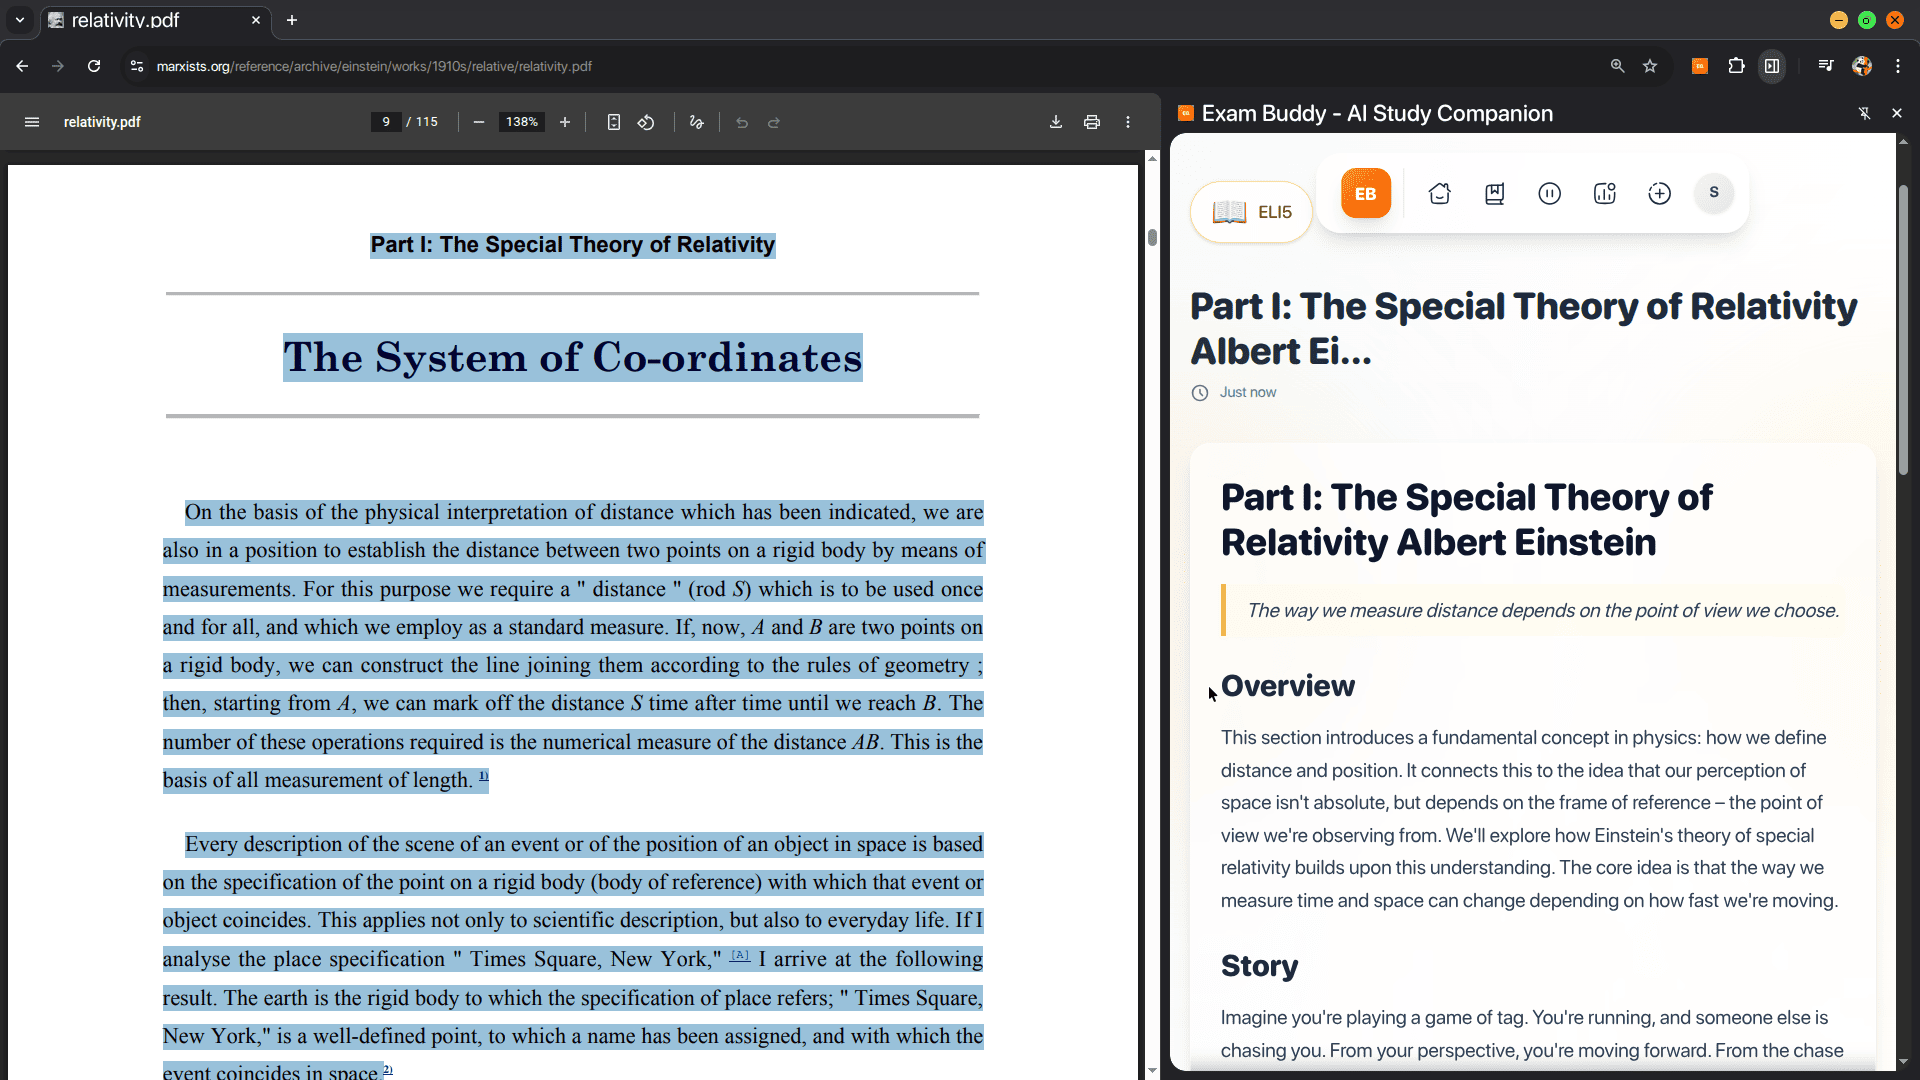This screenshot has width=1920, height=1080.
Task: Rotate the PDF counterclockwise
Action: [646, 122]
